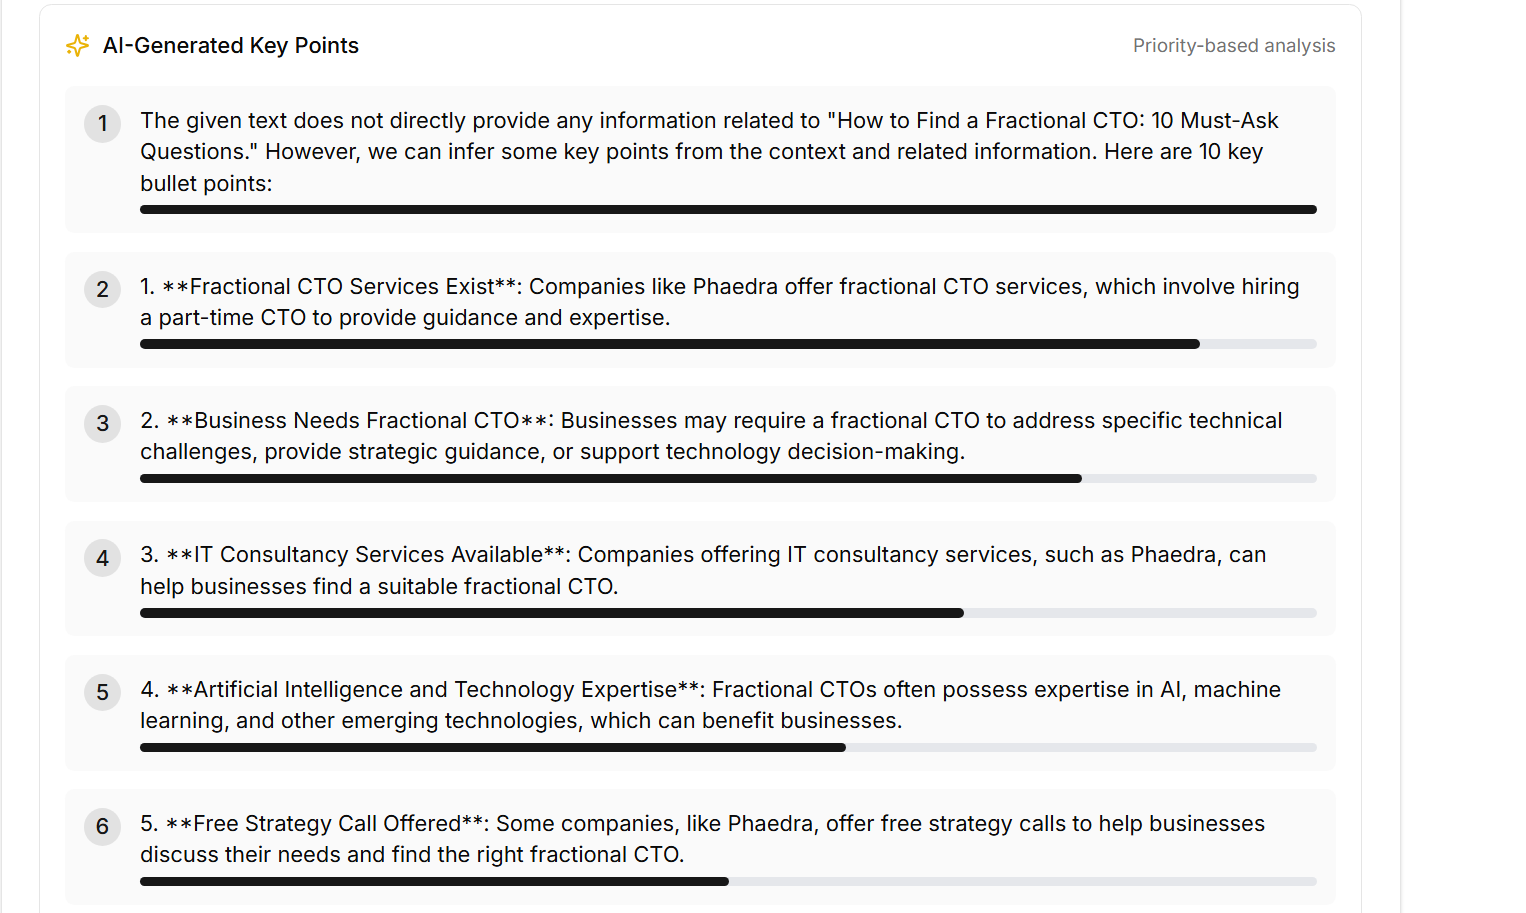1526x913 pixels.
Task: Select the number 3 badge
Action: 102,424
